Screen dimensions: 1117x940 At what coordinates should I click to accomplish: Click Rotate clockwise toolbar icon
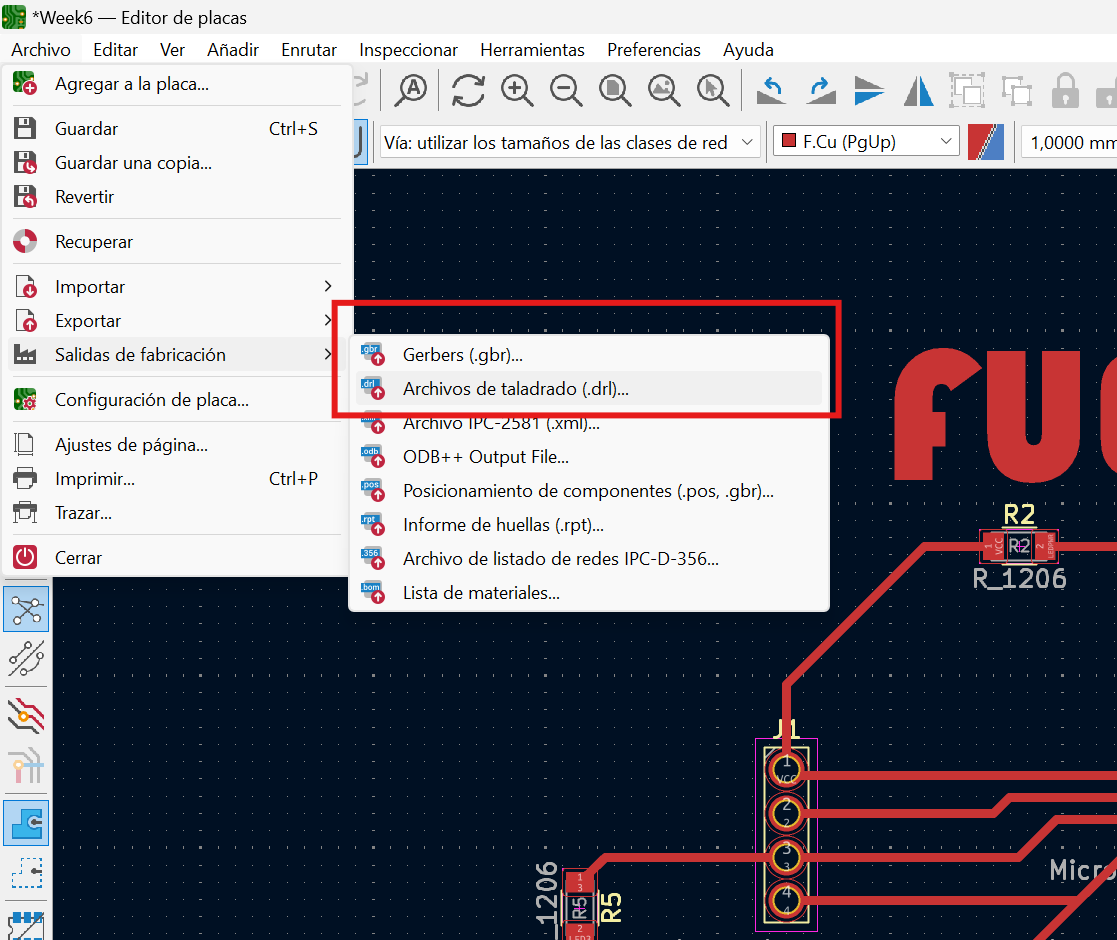[x=821, y=91]
